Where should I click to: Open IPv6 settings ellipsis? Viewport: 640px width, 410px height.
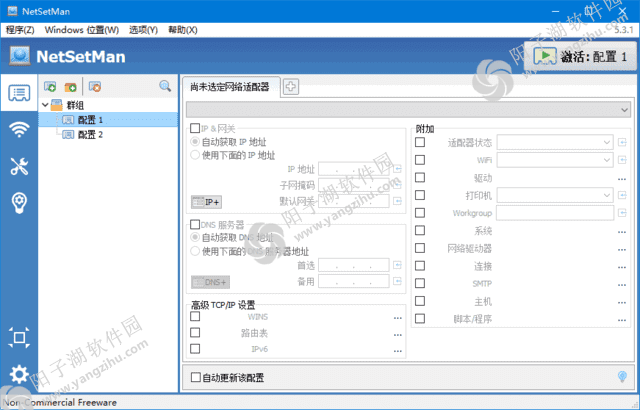(x=398, y=350)
